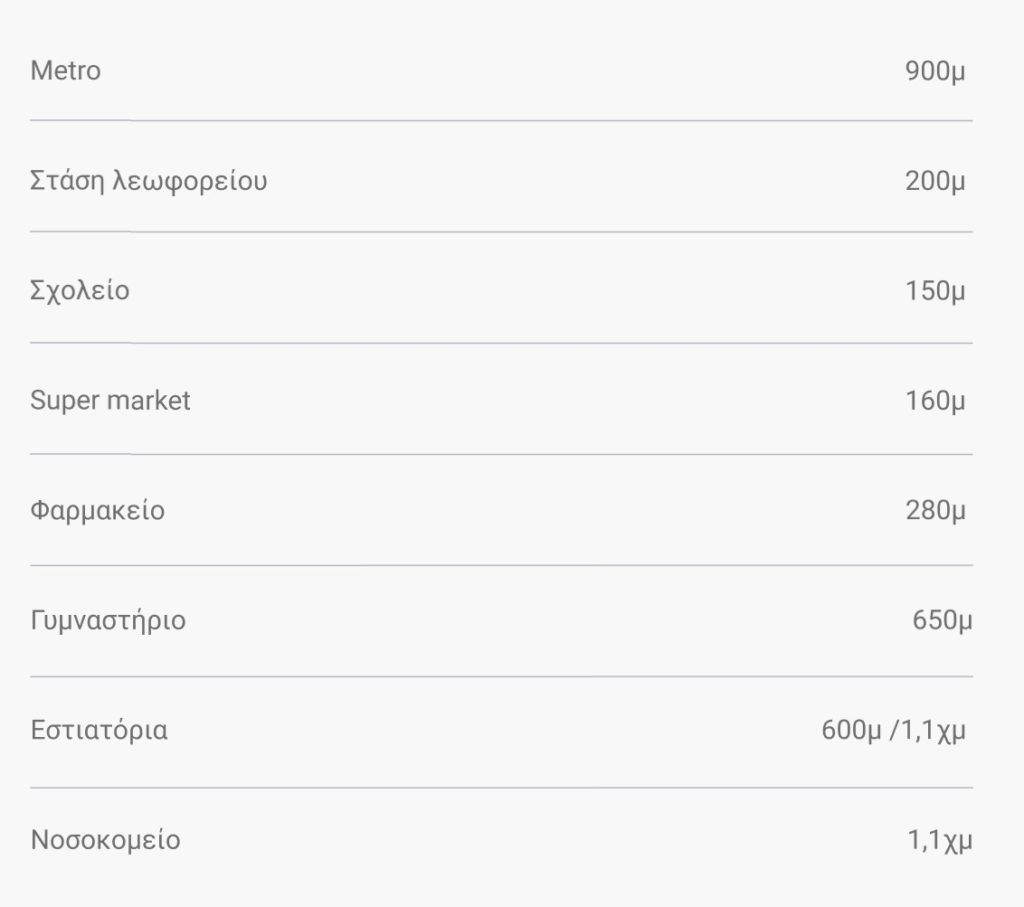The height and width of the screenshot is (907, 1024).
Task: Tap the 650μ gym distance value
Action: tap(941, 621)
